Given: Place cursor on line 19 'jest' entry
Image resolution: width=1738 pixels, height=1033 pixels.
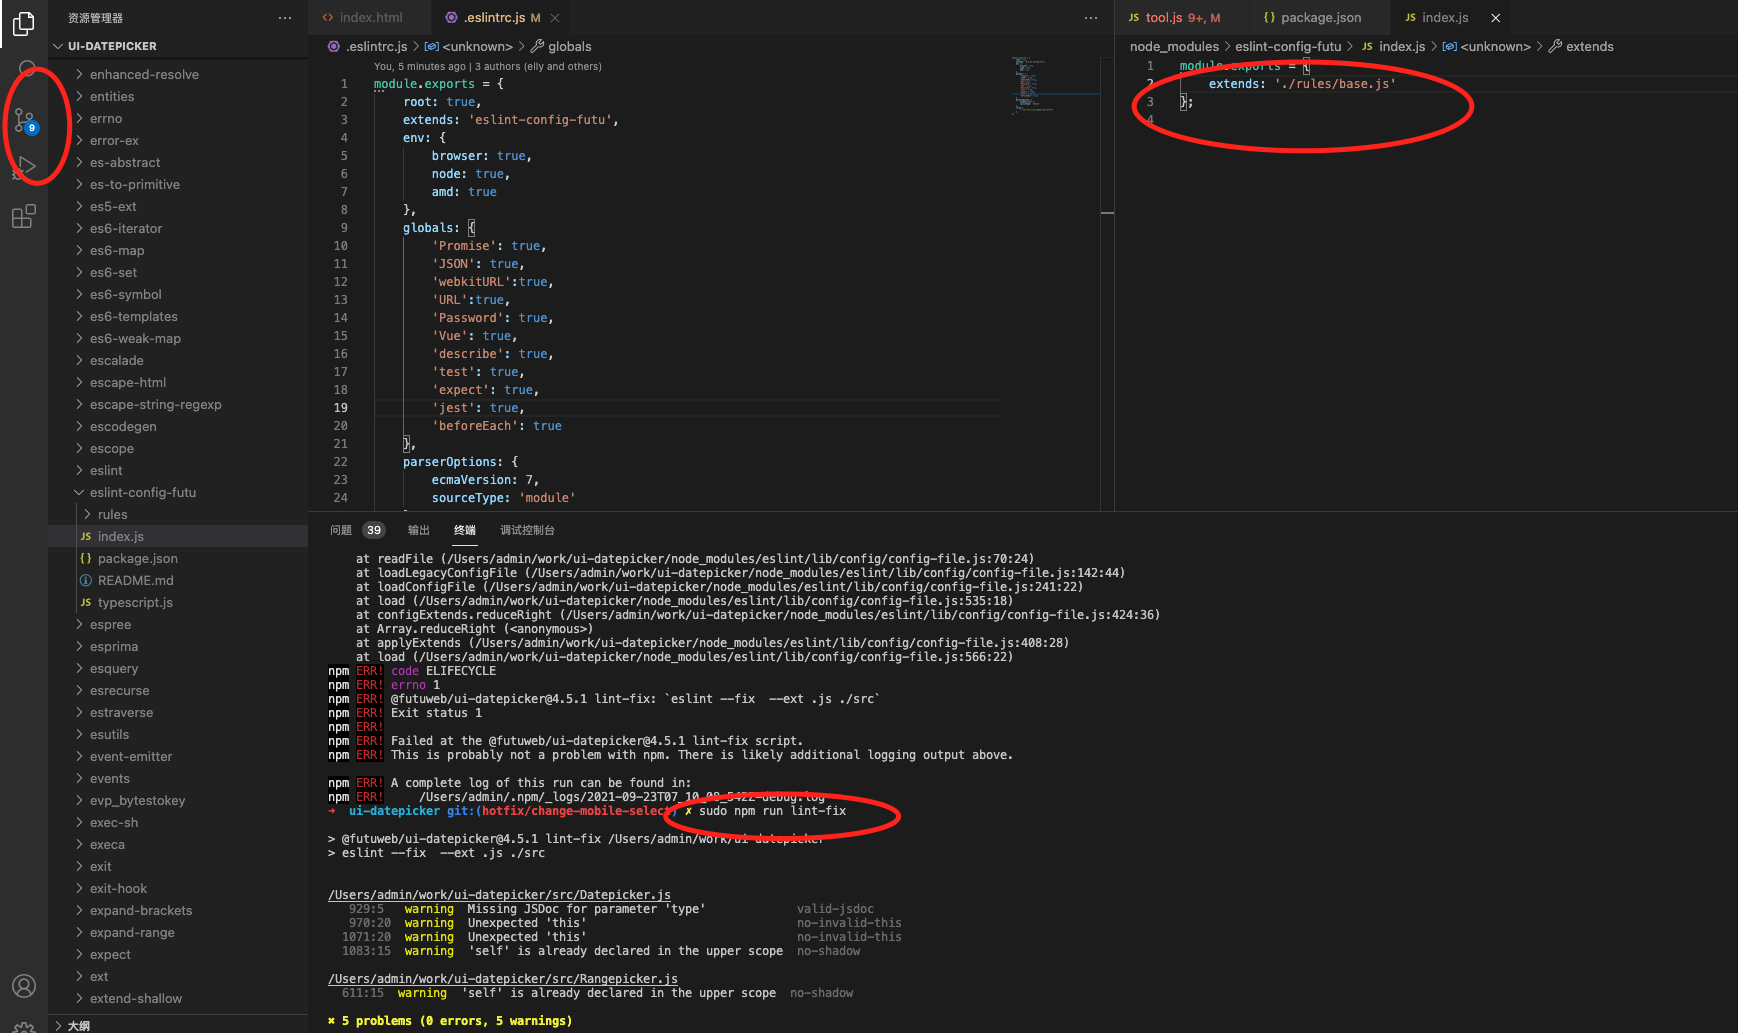Looking at the screenshot, I should click(x=478, y=408).
